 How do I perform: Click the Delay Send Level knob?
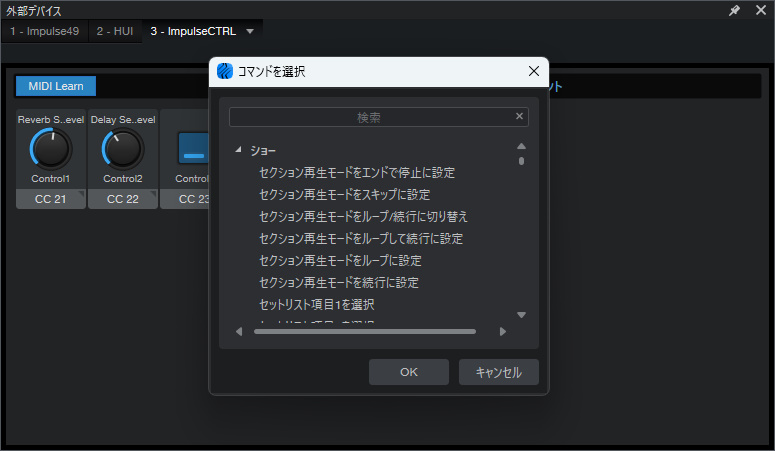123,149
